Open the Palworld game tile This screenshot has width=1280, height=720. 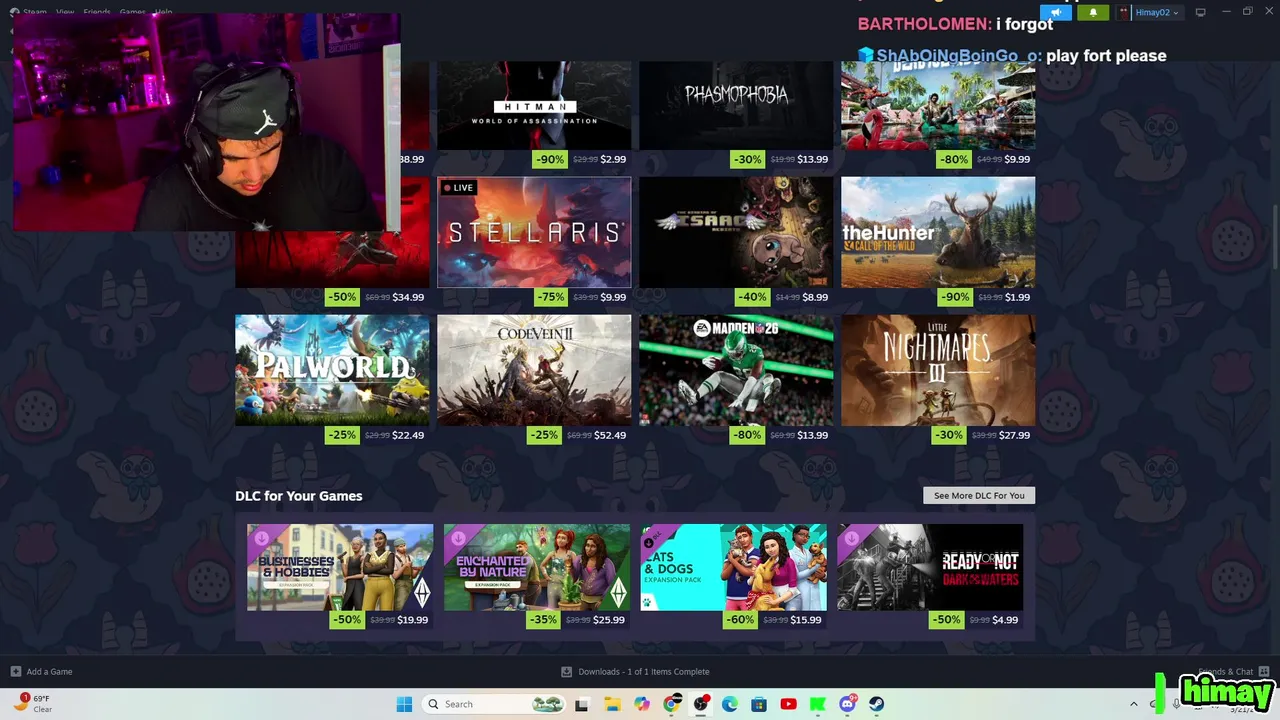click(x=332, y=371)
